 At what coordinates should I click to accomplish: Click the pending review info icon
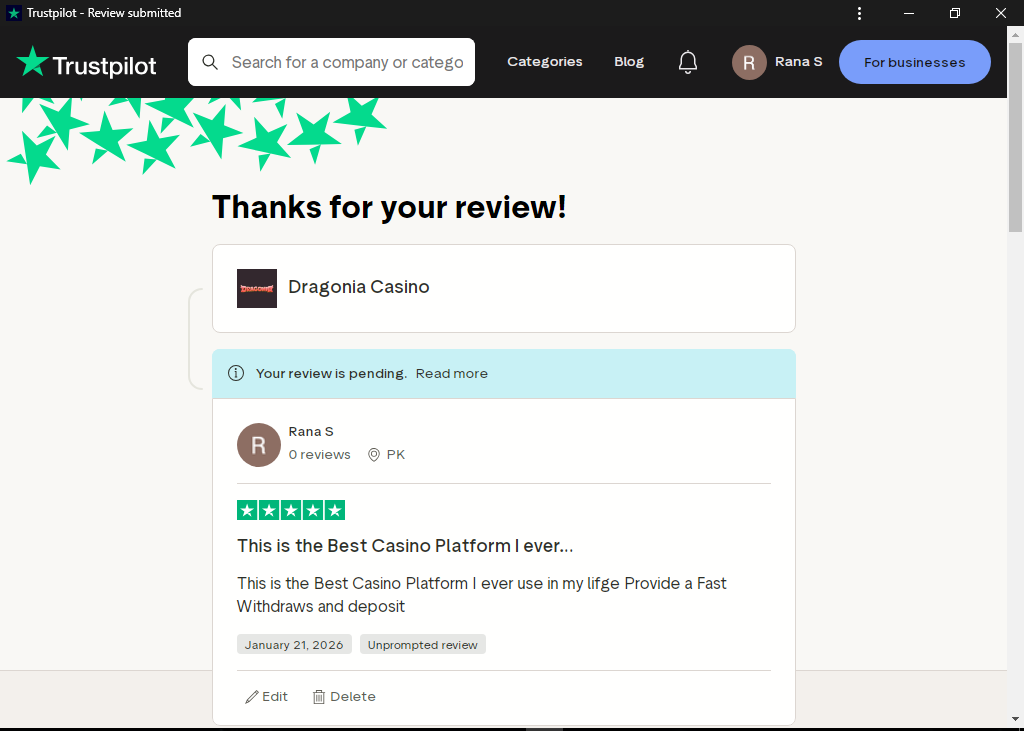coord(236,373)
